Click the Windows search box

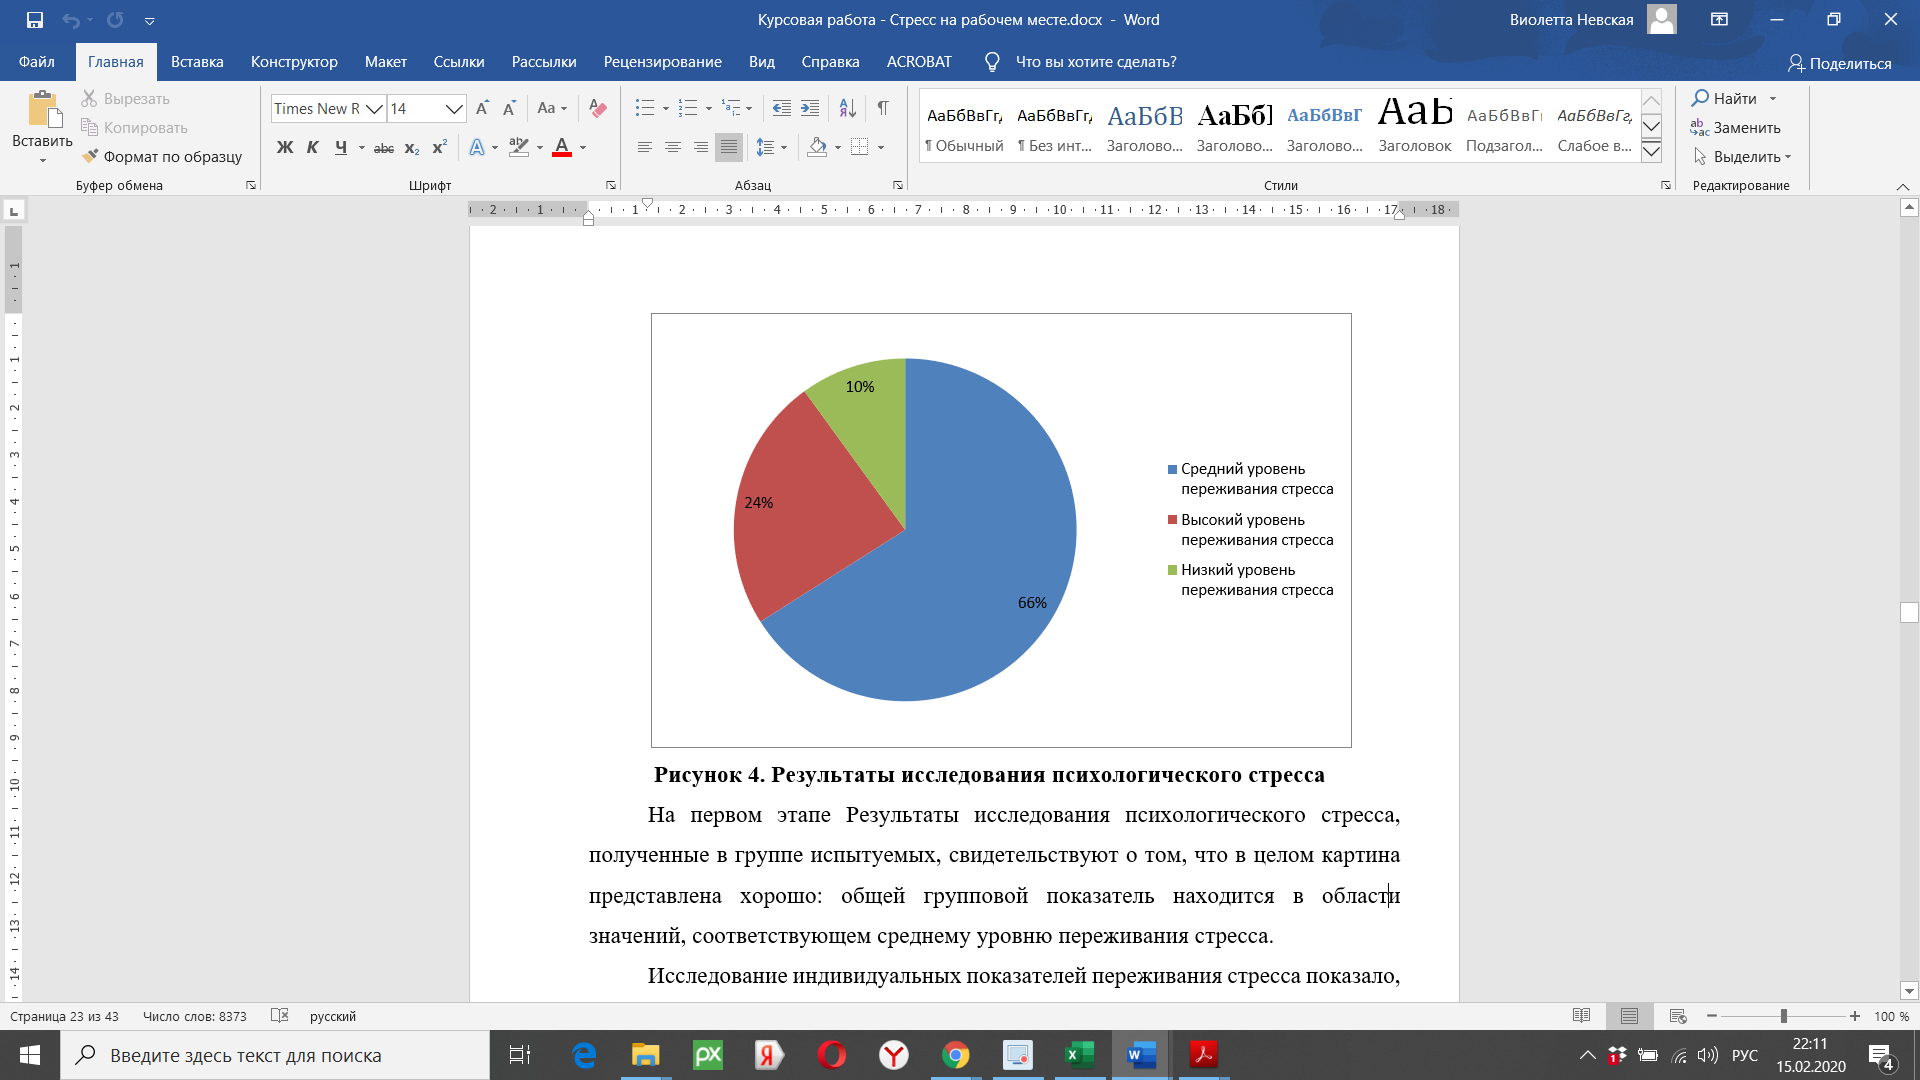click(276, 1055)
